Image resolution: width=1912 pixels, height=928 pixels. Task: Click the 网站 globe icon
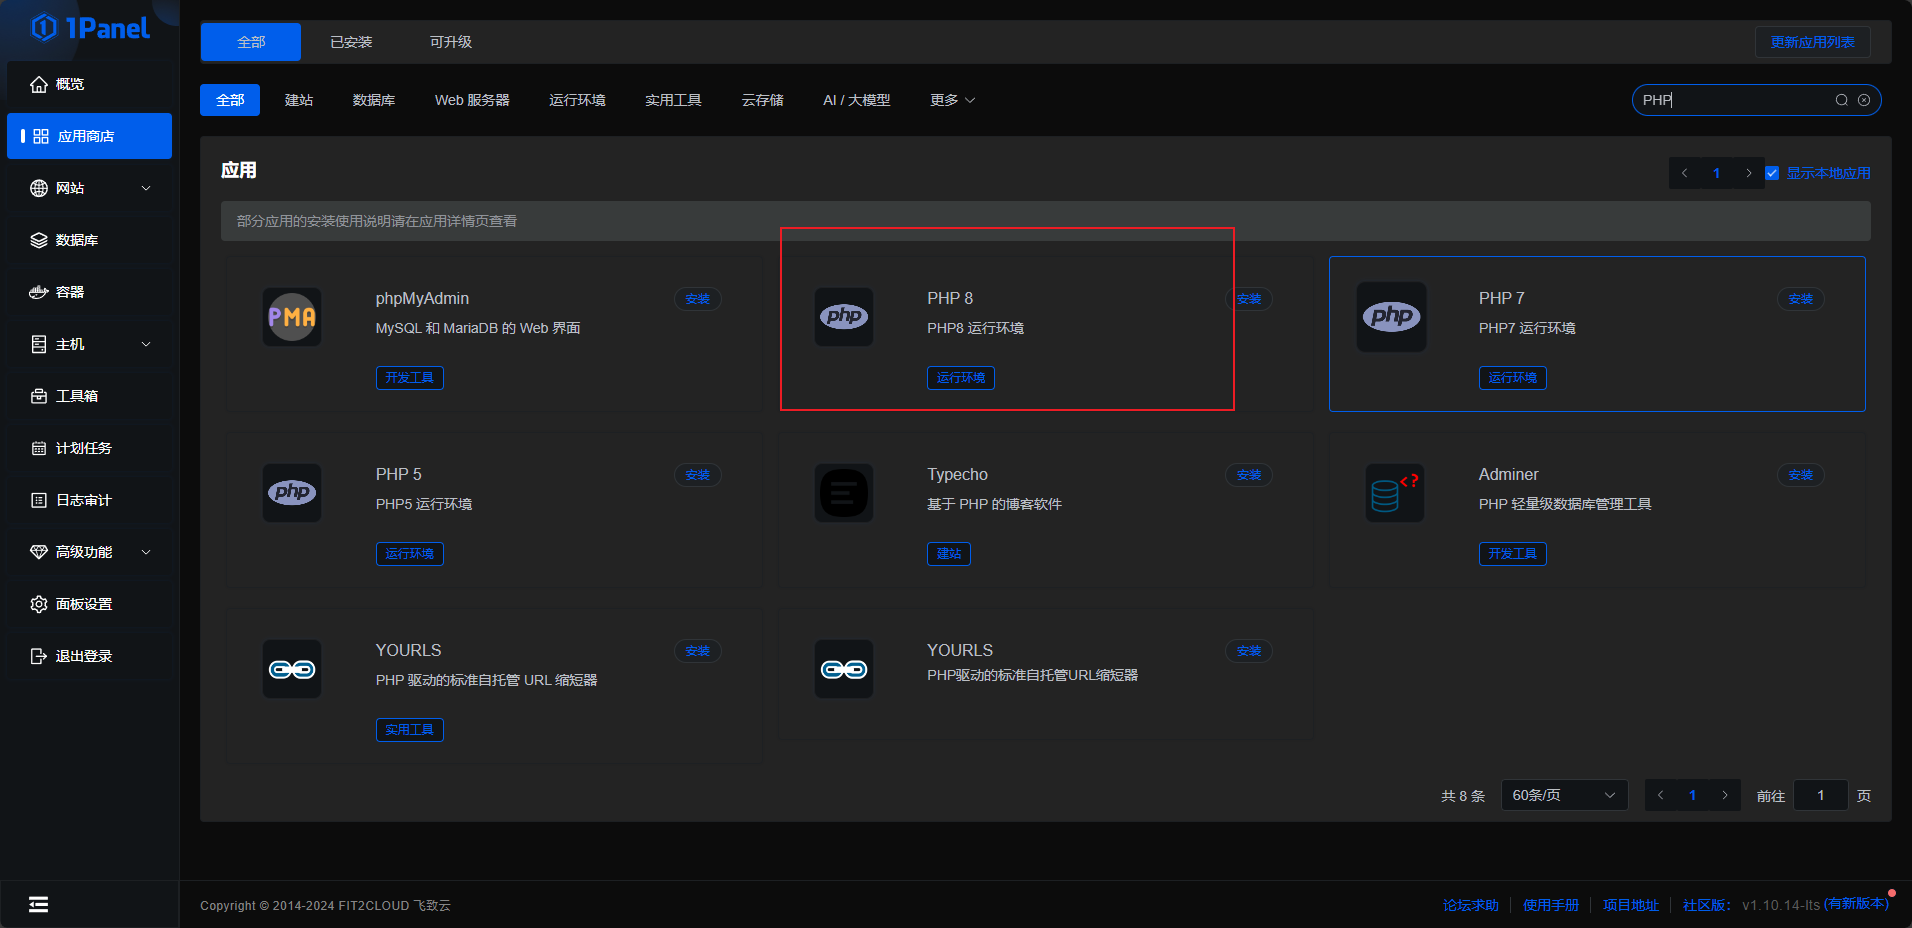(x=39, y=188)
